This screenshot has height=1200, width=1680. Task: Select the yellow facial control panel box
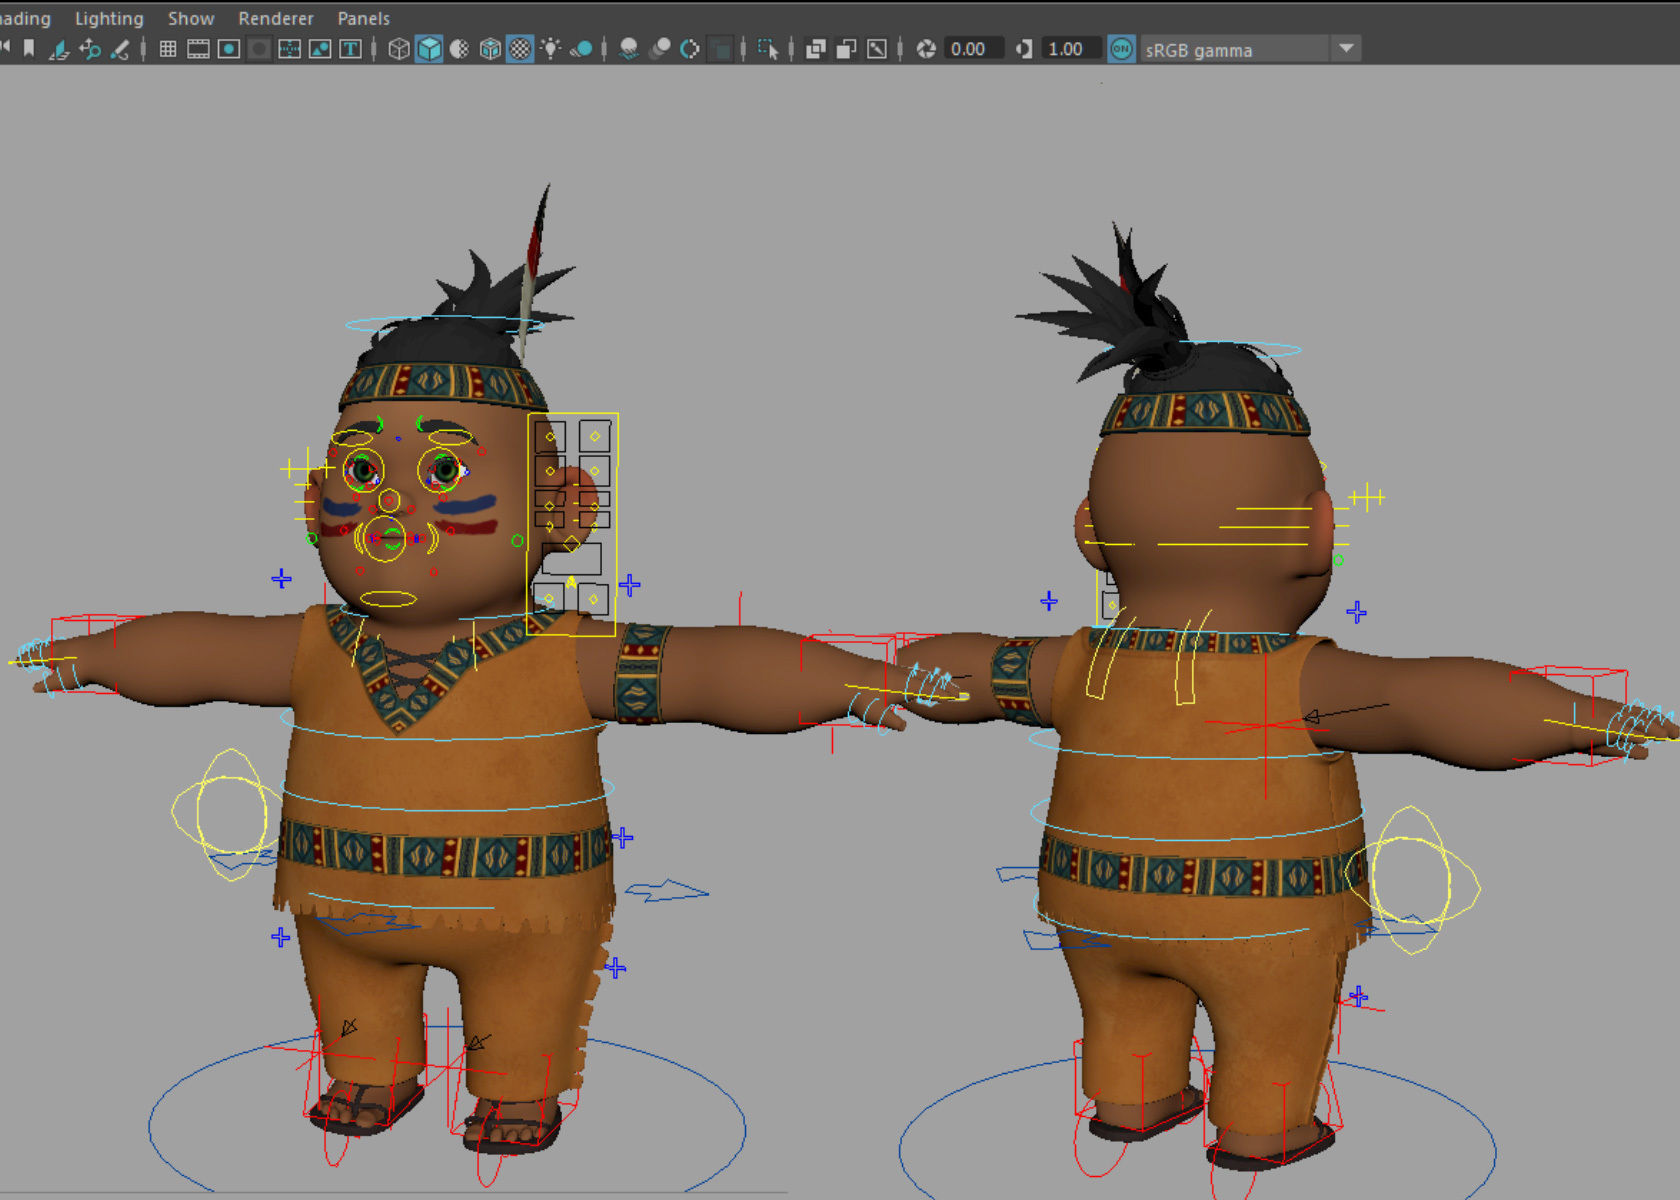pos(572,524)
